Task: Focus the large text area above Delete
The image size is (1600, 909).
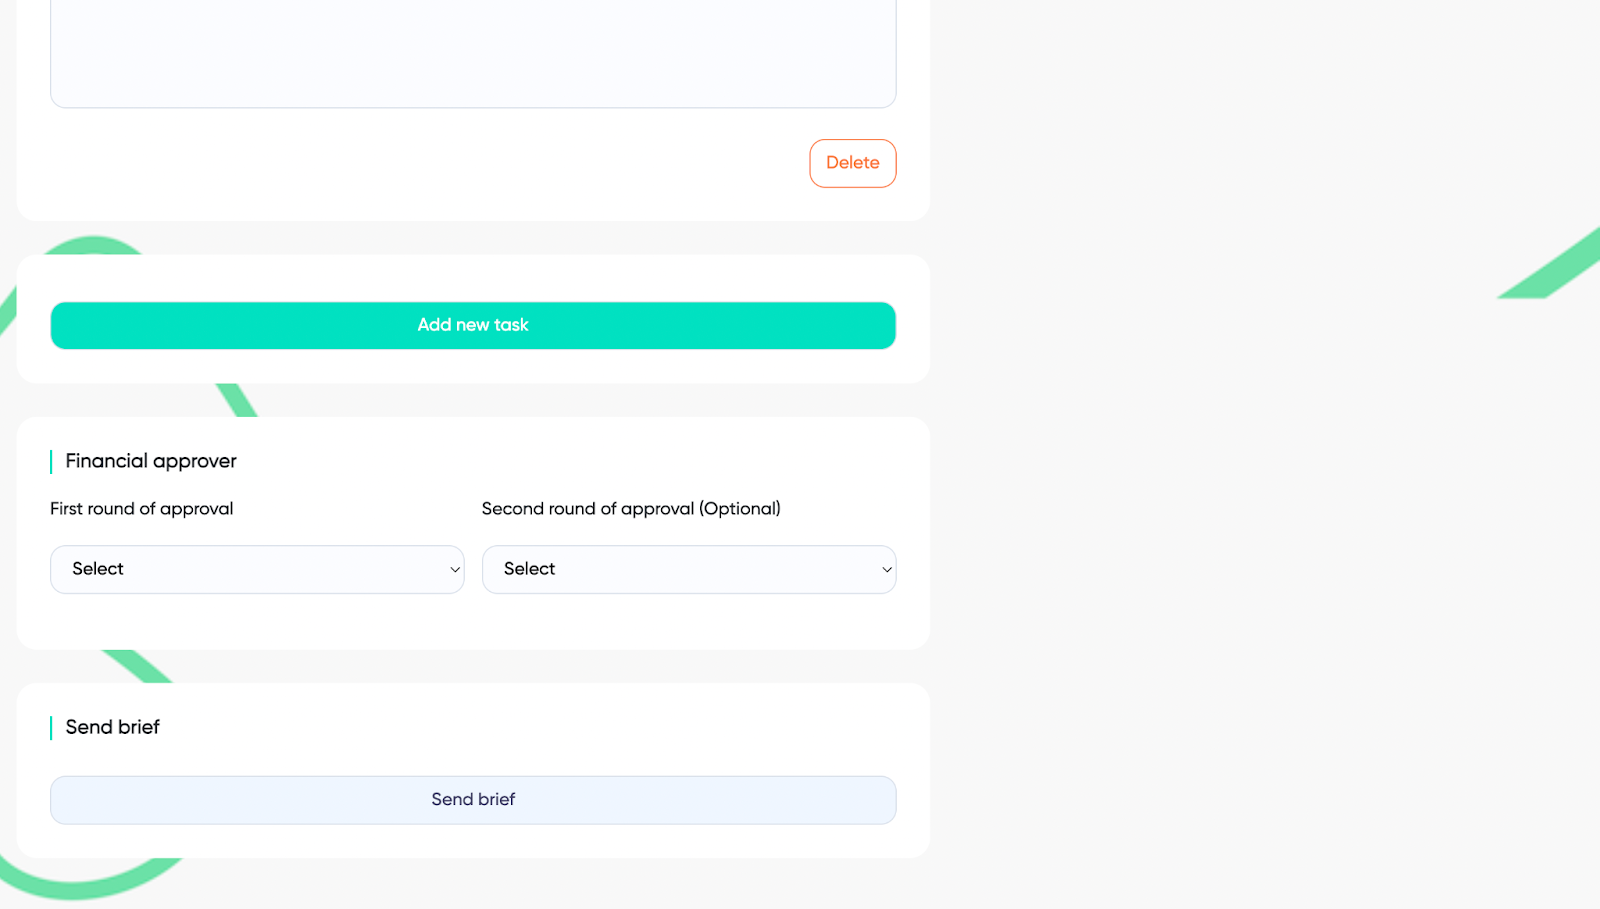Action: point(473,50)
